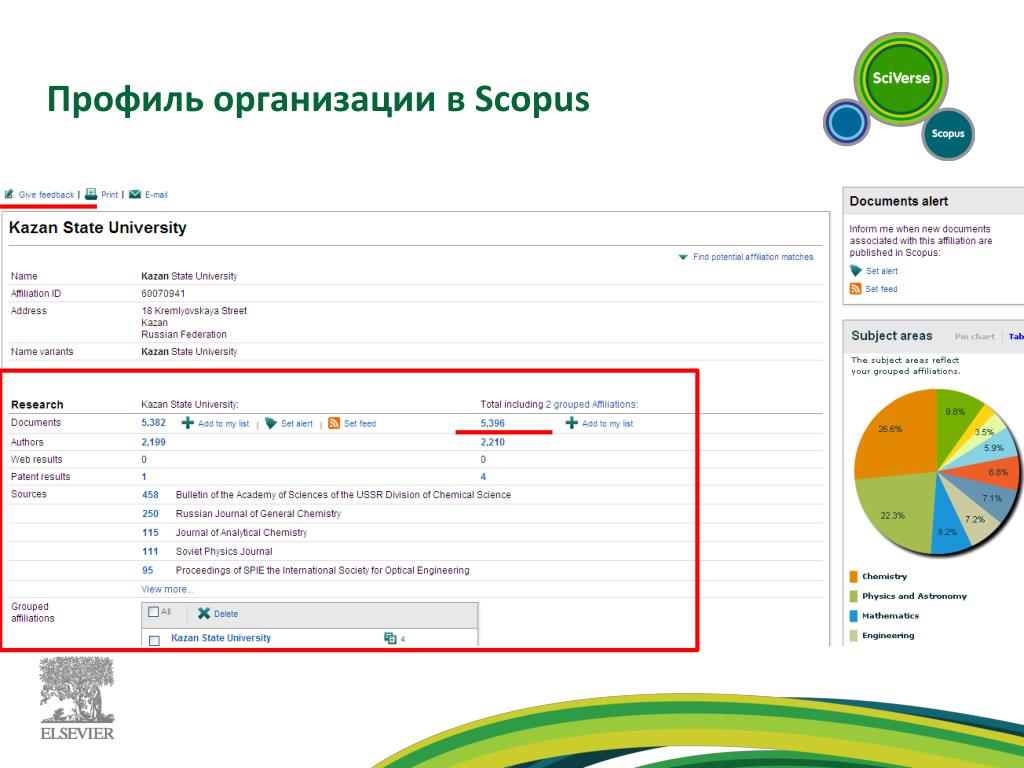Image resolution: width=1024 pixels, height=768 pixels.
Task: Click the Set alert icon in Documents alert panel
Action: tap(856, 270)
